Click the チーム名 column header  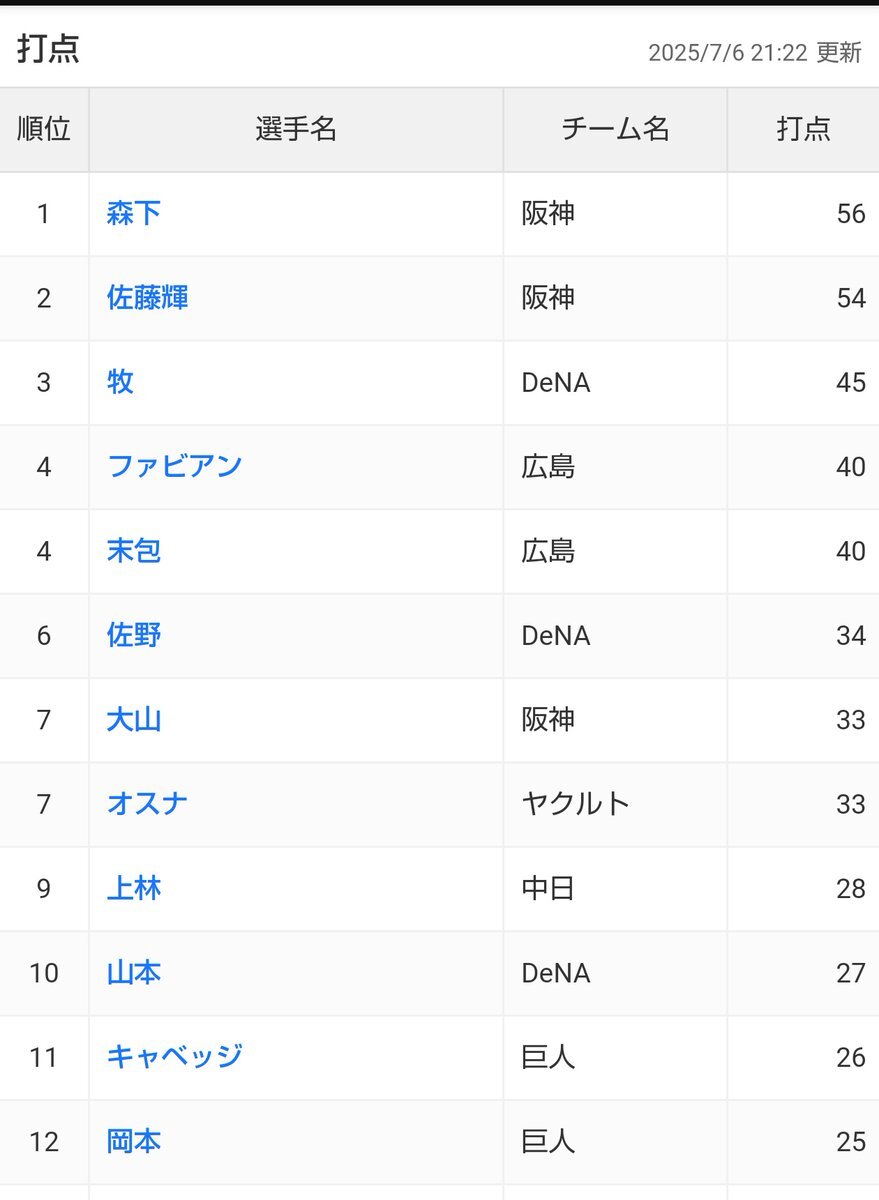click(615, 129)
